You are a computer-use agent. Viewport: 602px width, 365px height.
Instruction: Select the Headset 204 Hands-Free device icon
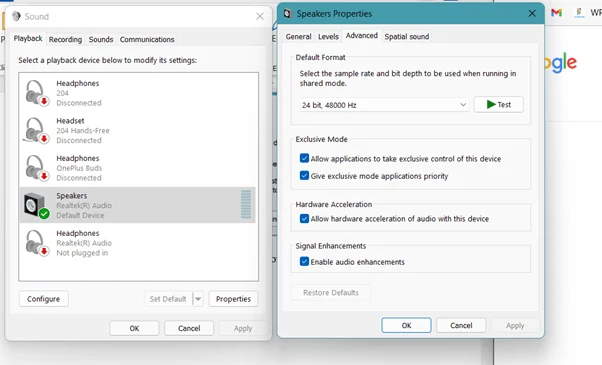coord(37,130)
